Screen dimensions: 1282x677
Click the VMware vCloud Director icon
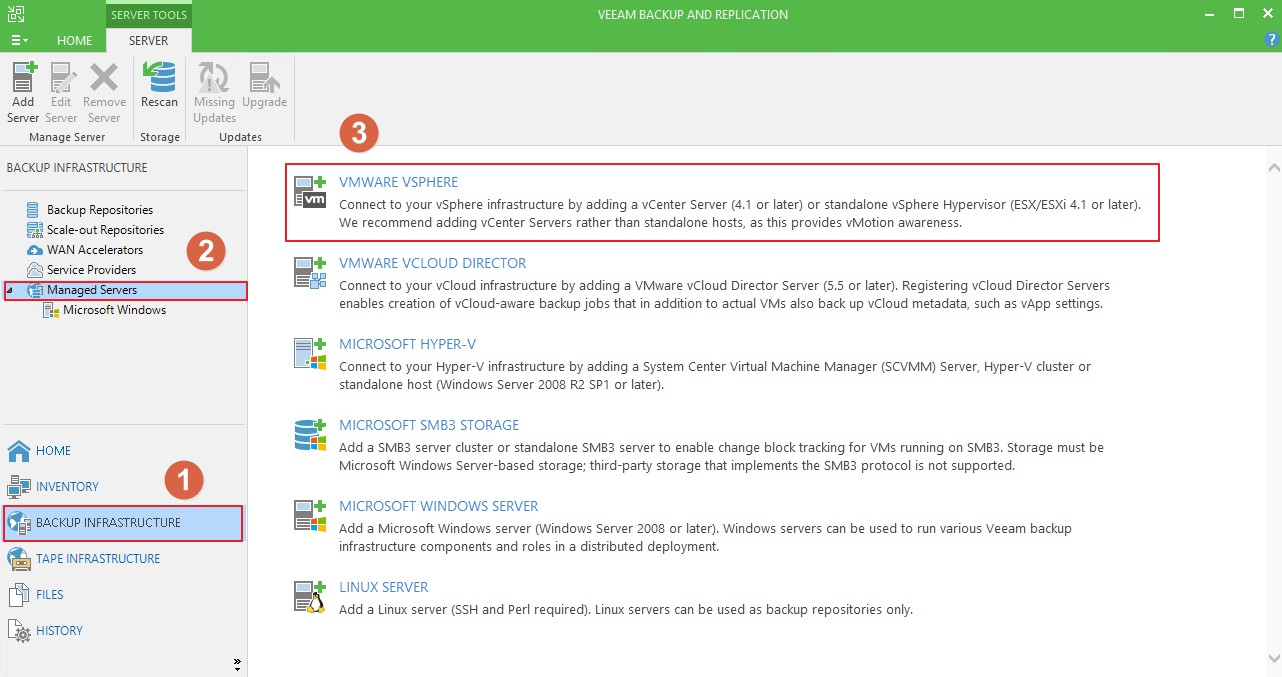click(310, 272)
